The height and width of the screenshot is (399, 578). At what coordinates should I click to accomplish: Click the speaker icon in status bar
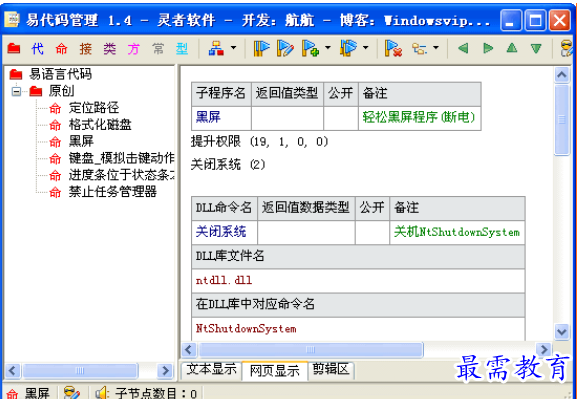click(x=101, y=393)
